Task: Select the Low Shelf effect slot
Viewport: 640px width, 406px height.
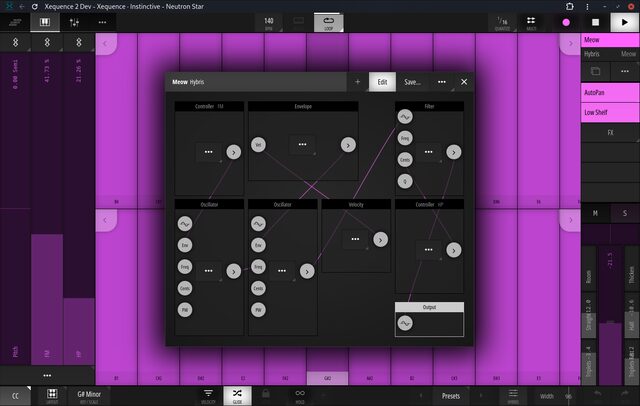Action: tap(610, 113)
